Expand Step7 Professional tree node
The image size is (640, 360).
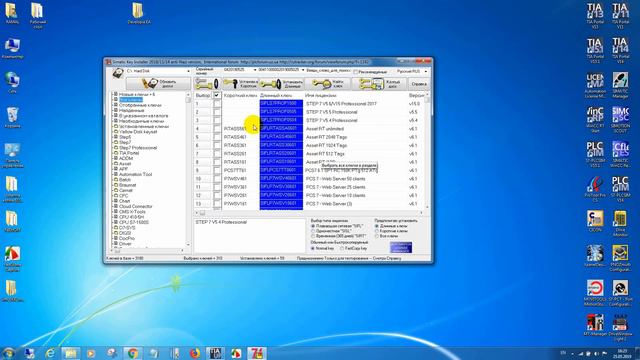tap(116, 148)
